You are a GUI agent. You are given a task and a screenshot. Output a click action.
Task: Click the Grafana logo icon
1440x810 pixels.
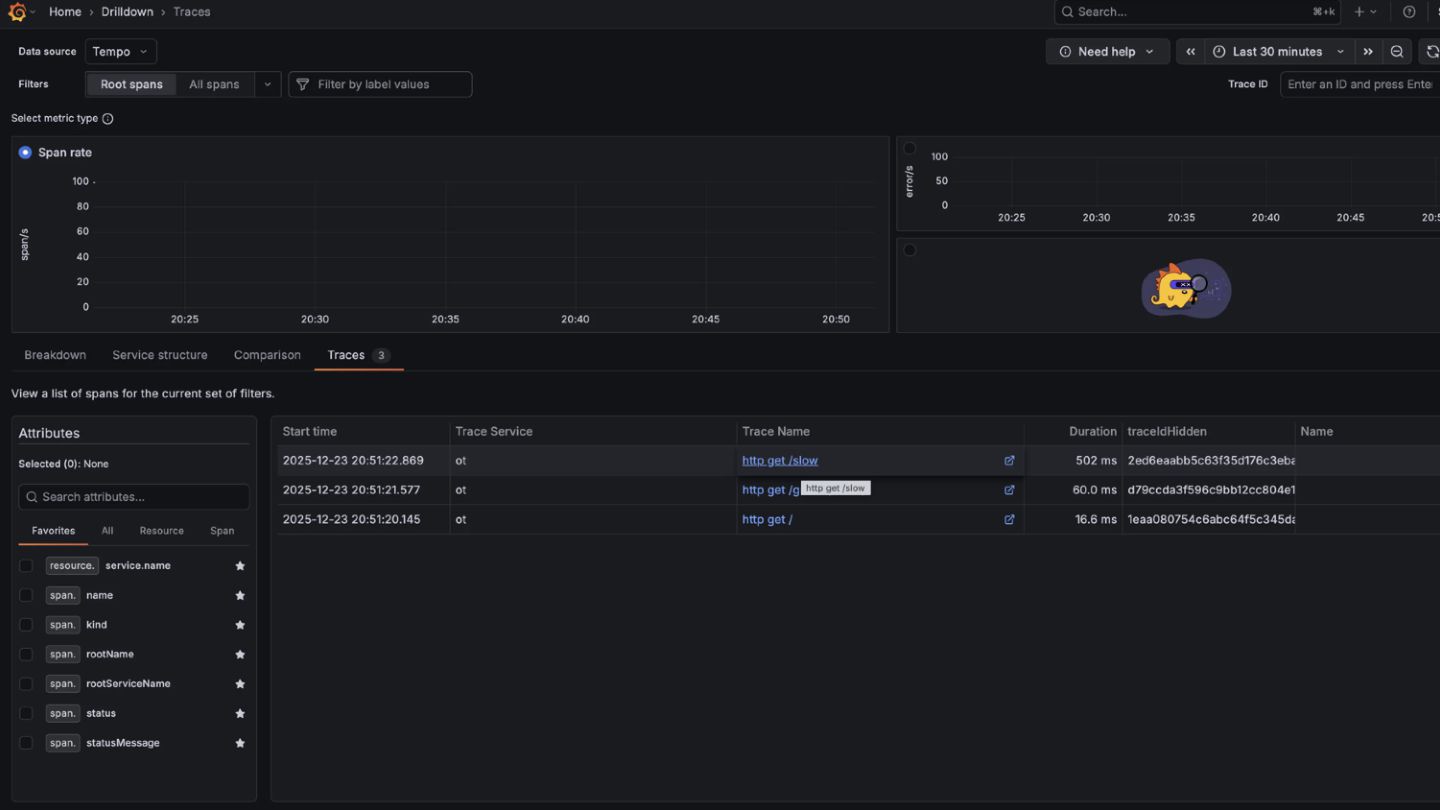click(x=17, y=12)
